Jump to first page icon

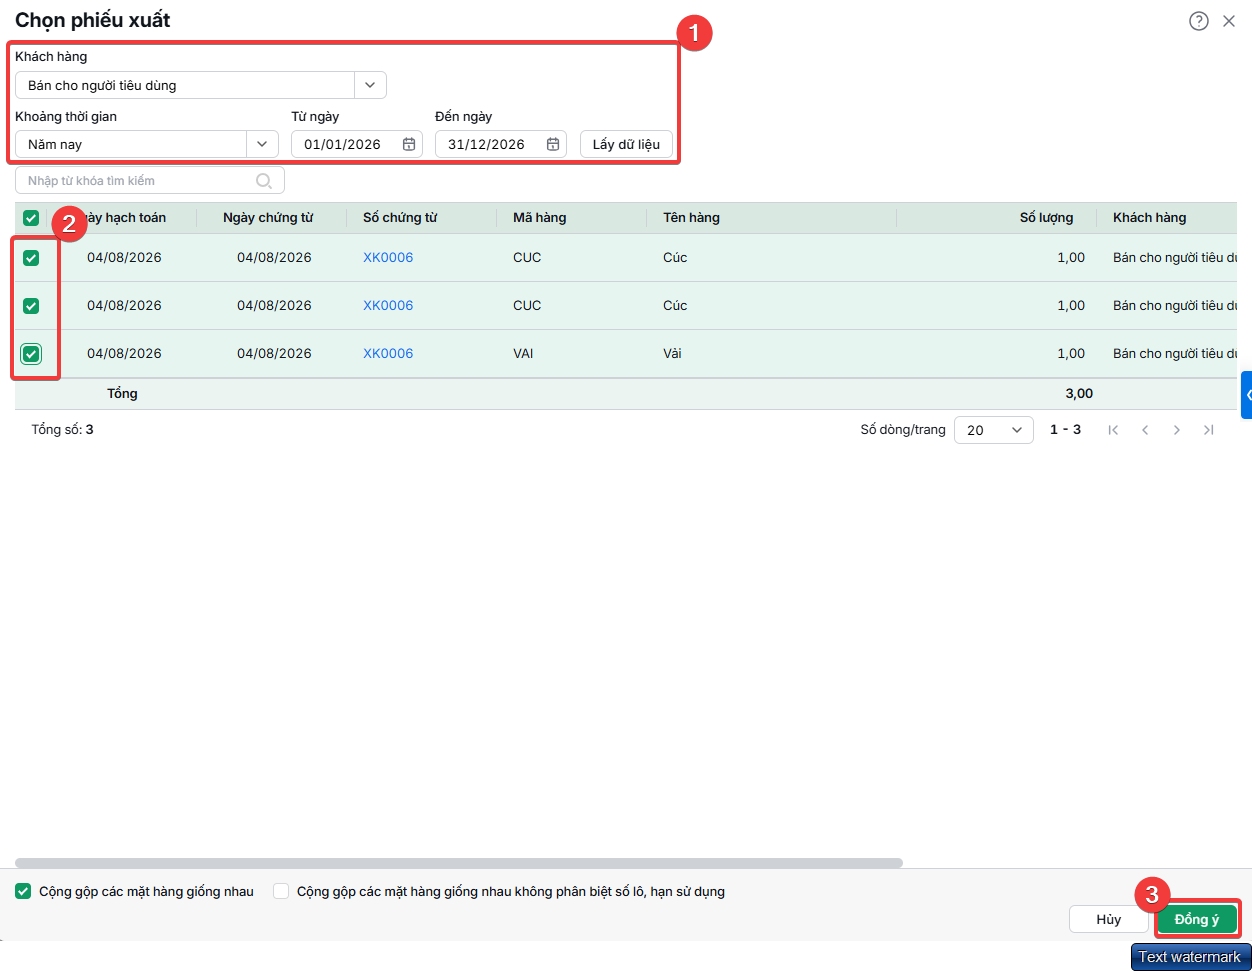click(1113, 430)
